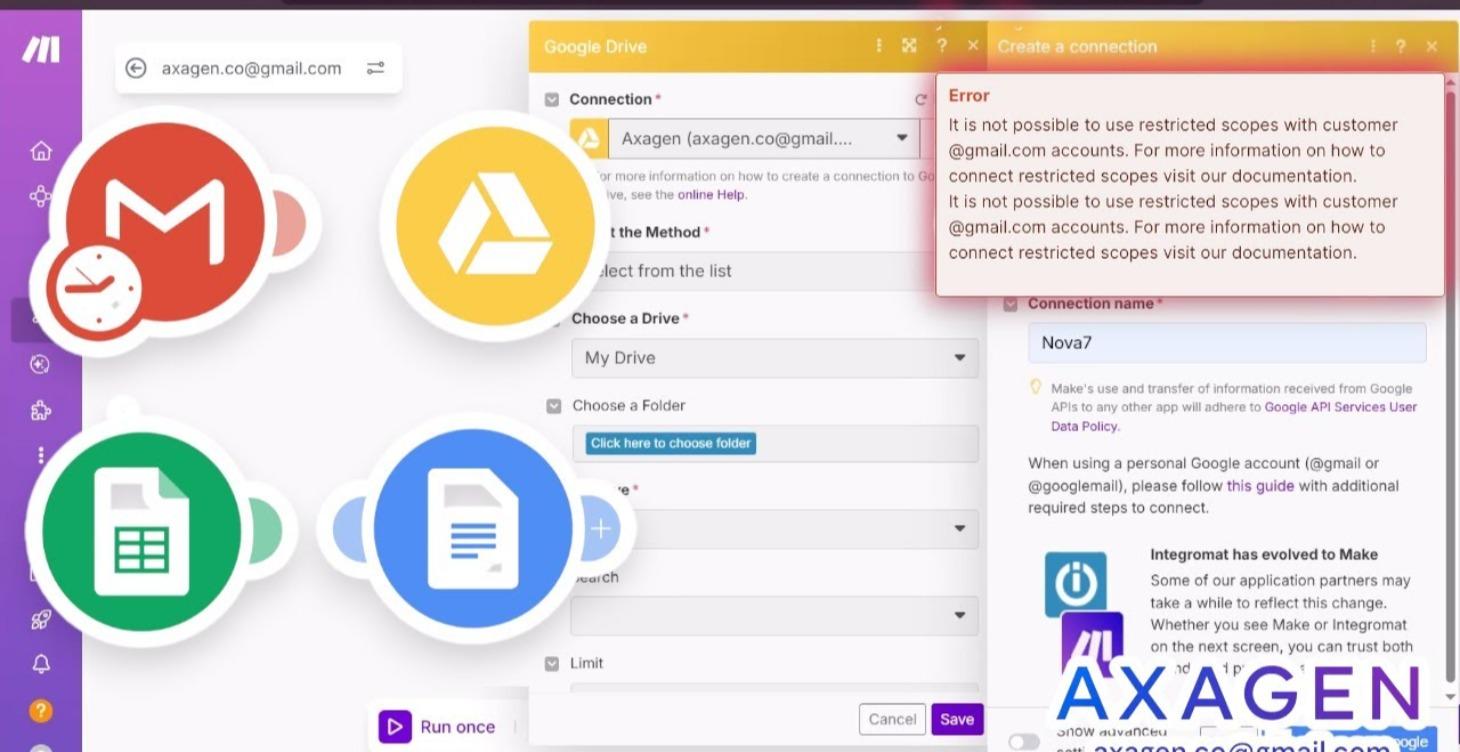Viewport: 1460px width, 752px height.
Task: Click the Cancel button
Action: (x=892, y=719)
